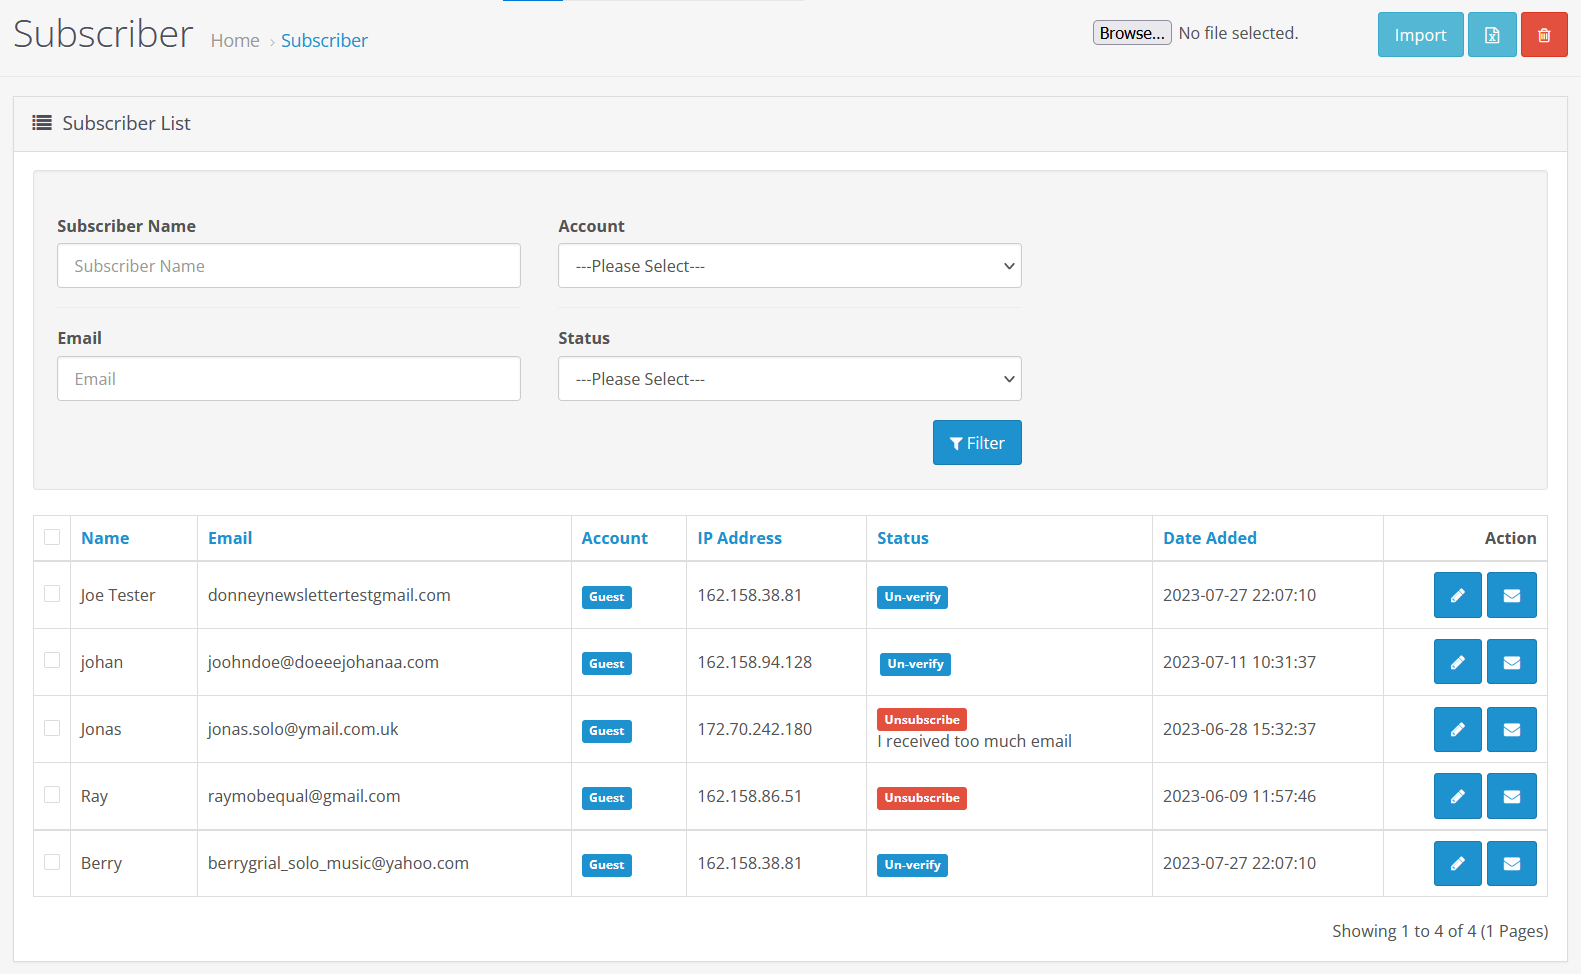Send email to Ray via envelope icon
The image size is (1581, 974).
pos(1511,796)
